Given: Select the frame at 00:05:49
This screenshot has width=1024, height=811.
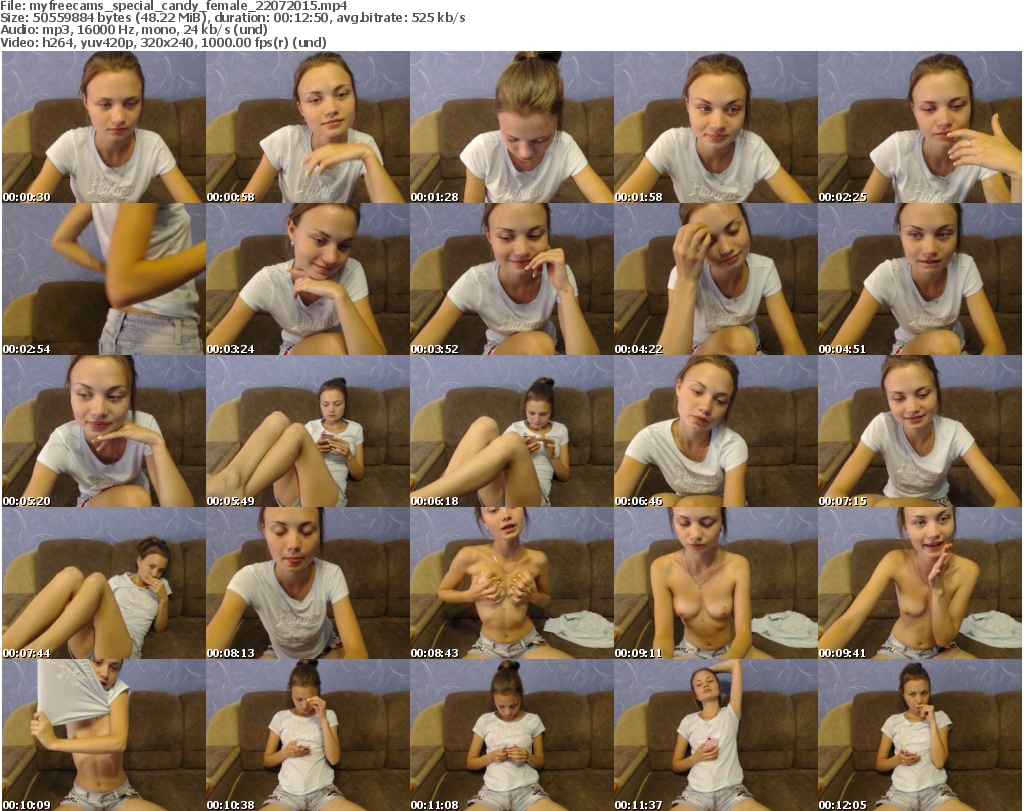Looking at the screenshot, I should coord(308,431).
